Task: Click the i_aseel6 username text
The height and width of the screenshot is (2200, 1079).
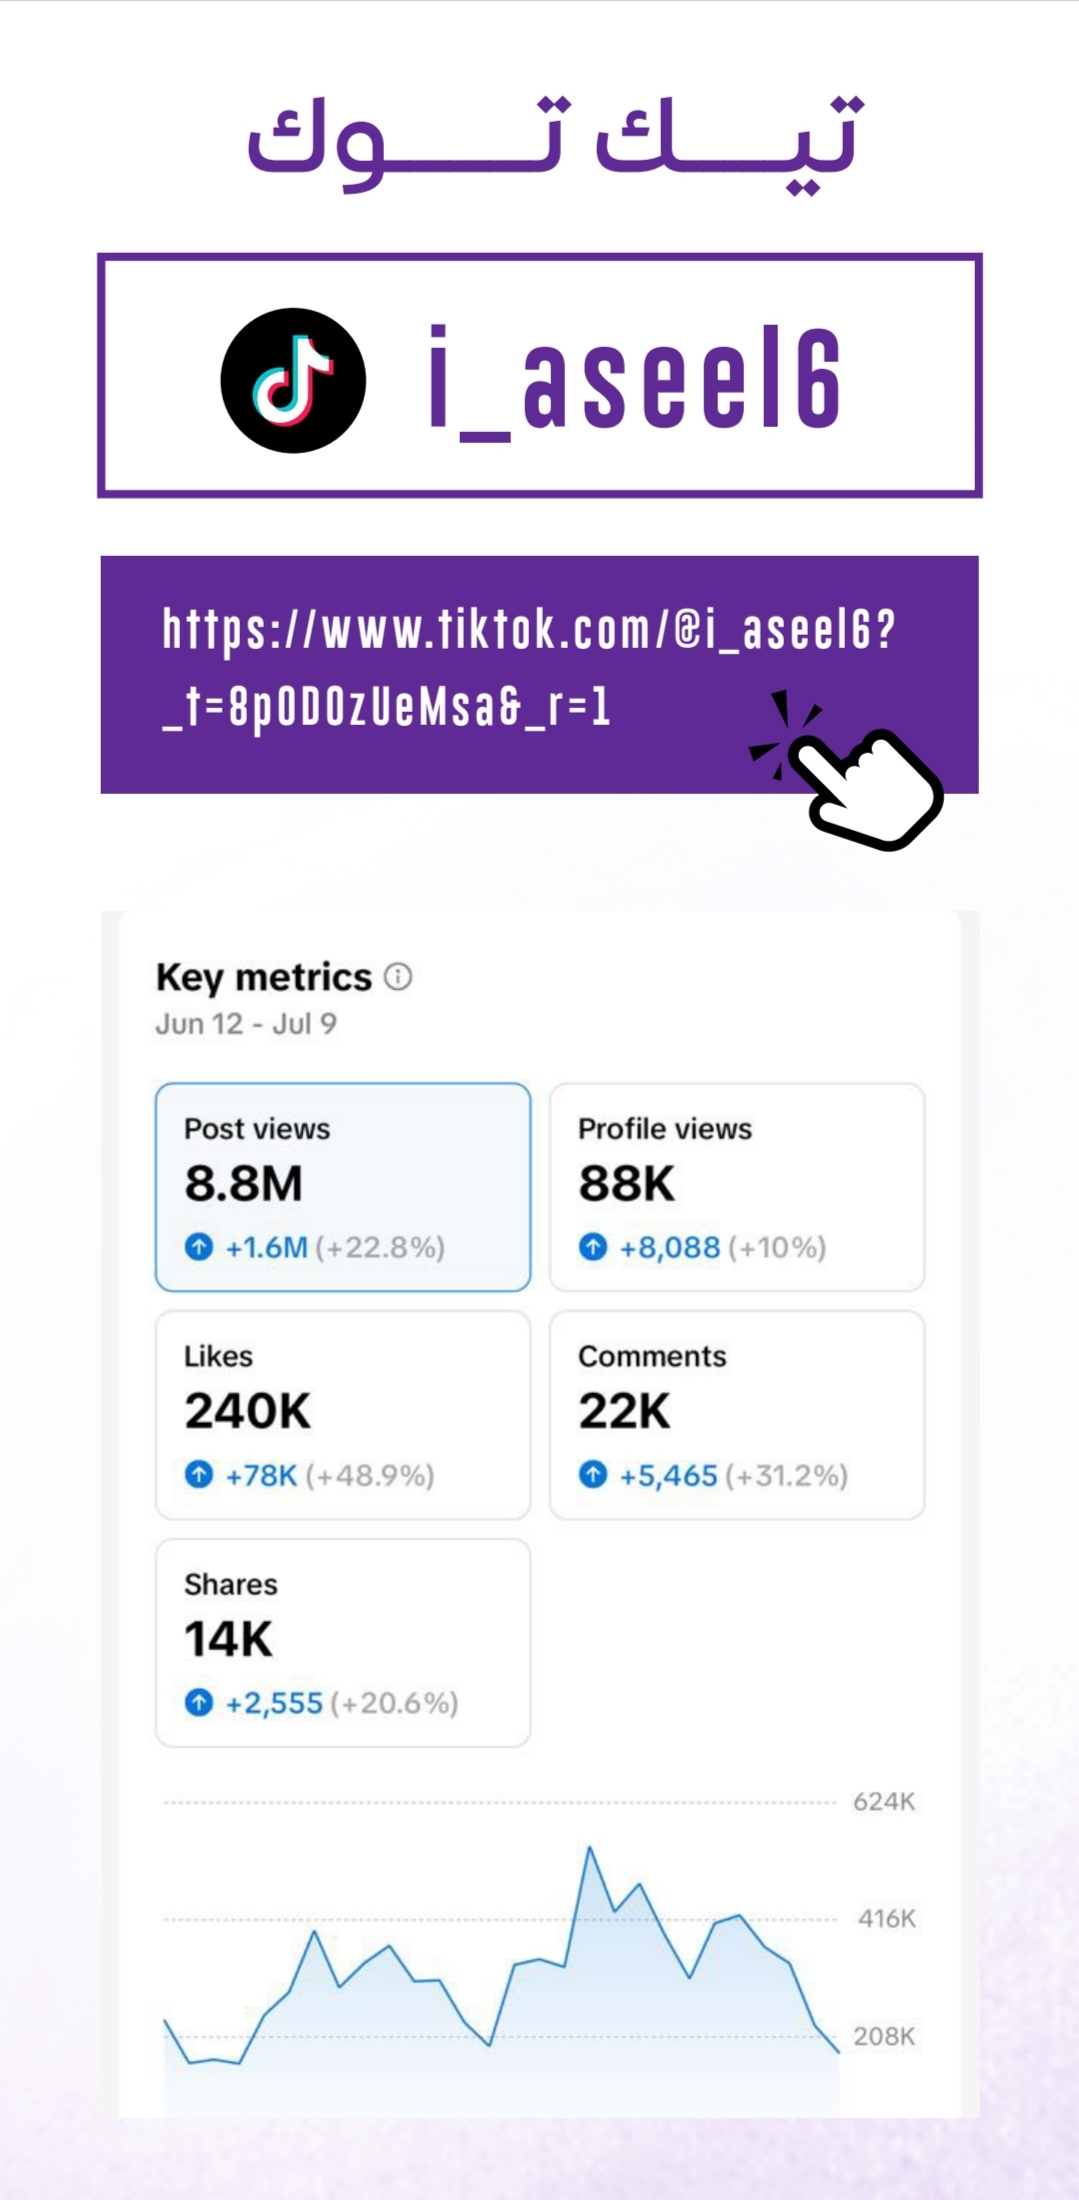Action: click(634, 380)
